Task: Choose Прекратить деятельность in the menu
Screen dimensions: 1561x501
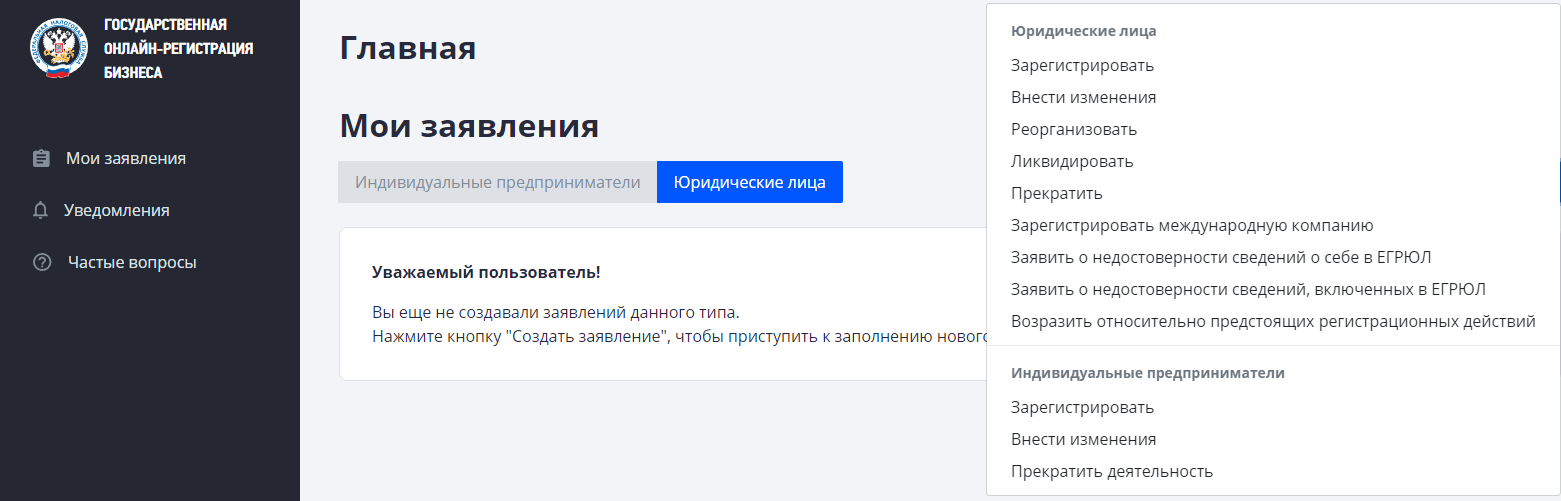Action: 1112,471
